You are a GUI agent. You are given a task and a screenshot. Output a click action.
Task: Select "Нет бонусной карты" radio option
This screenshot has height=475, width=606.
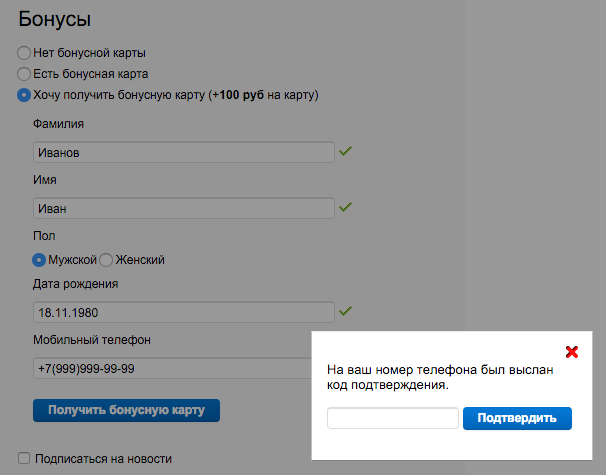24,52
